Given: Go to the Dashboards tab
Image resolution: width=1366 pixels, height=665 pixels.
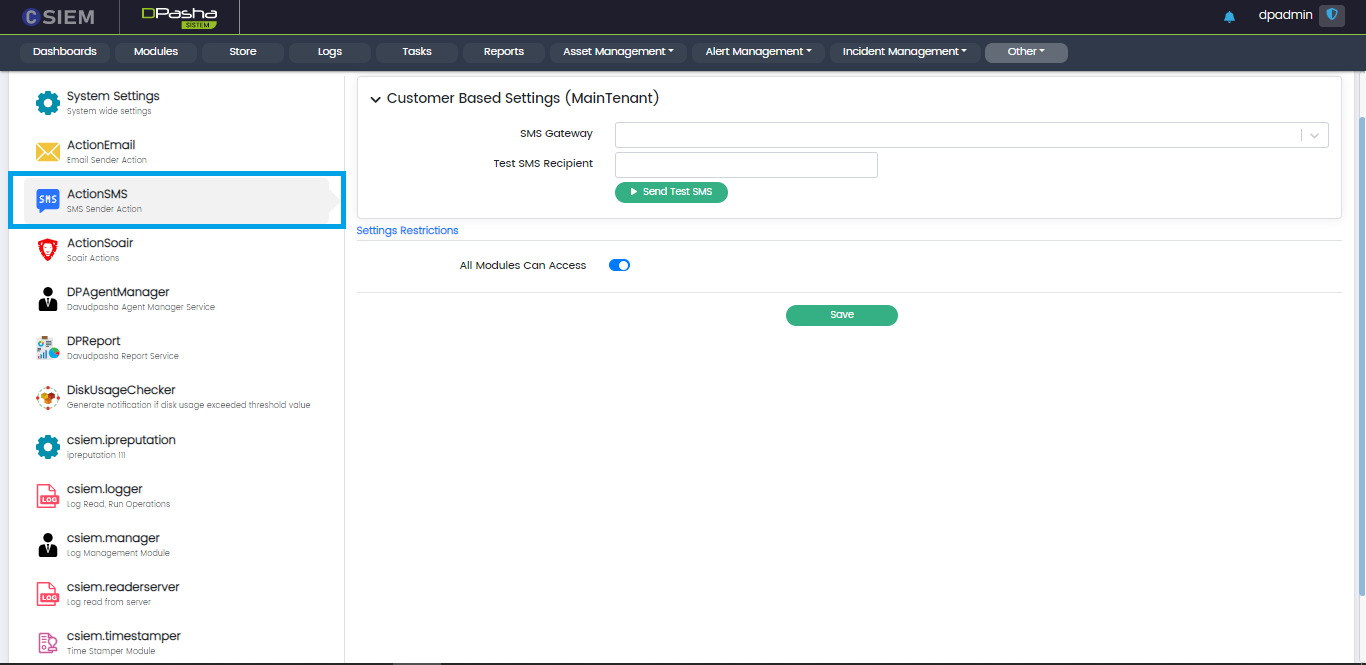Looking at the screenshot, I should tap(65, 52).
